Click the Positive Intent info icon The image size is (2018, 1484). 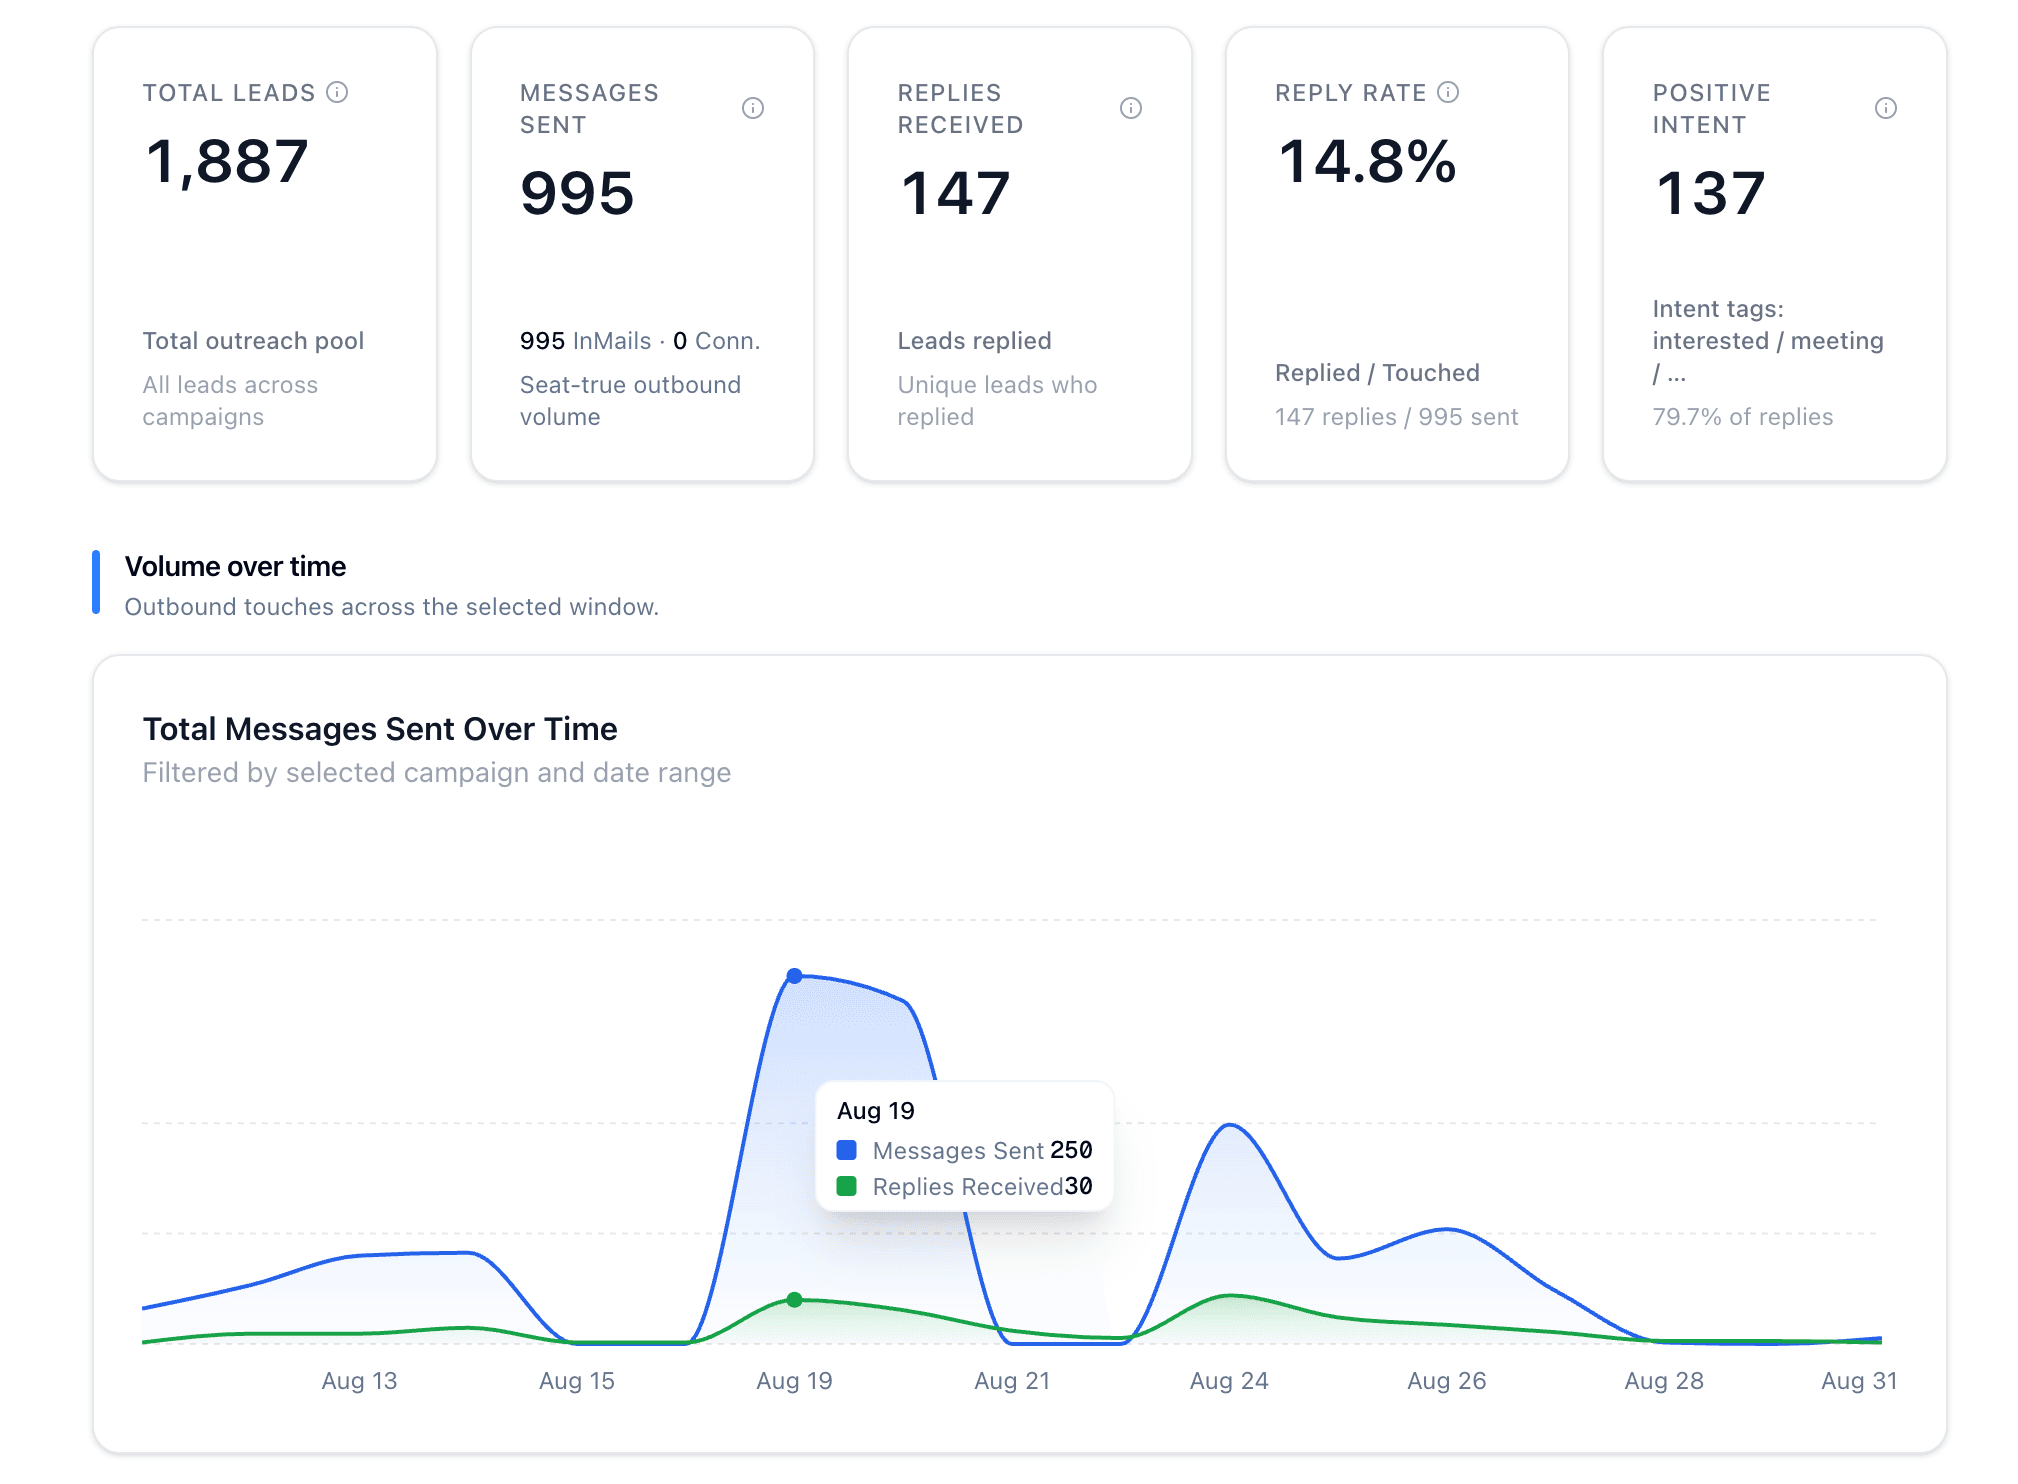coord(1886,108)
